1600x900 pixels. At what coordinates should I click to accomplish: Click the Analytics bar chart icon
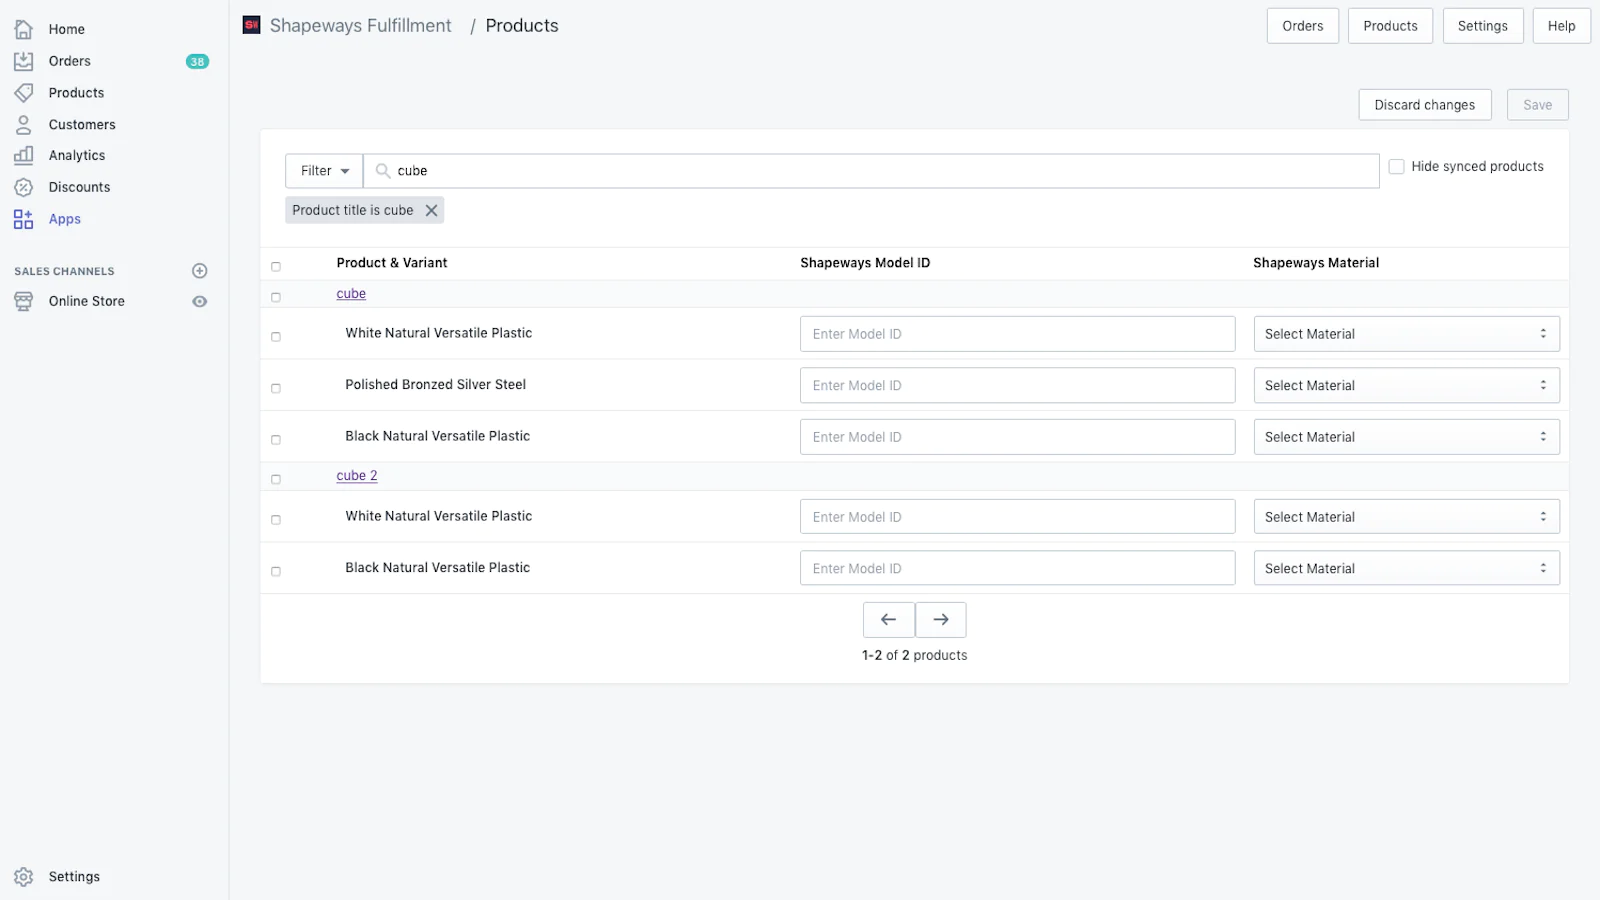pos(24,156)
